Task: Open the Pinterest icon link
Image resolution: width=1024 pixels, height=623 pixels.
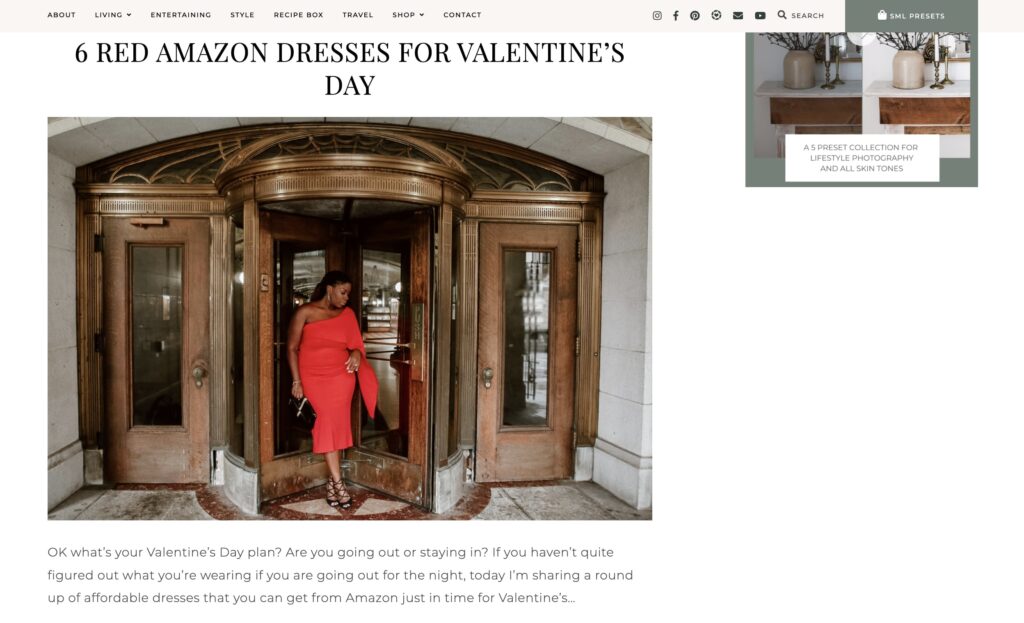Action: pyautogui.click(x=695, y=16)
